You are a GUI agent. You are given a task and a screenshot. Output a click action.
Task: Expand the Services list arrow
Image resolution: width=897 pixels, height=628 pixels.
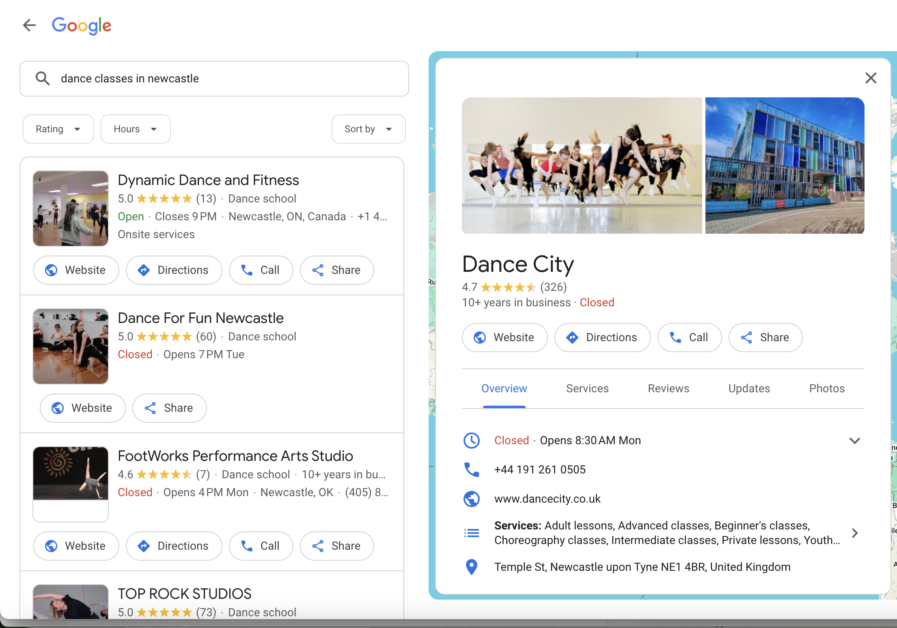pos(855,533)
